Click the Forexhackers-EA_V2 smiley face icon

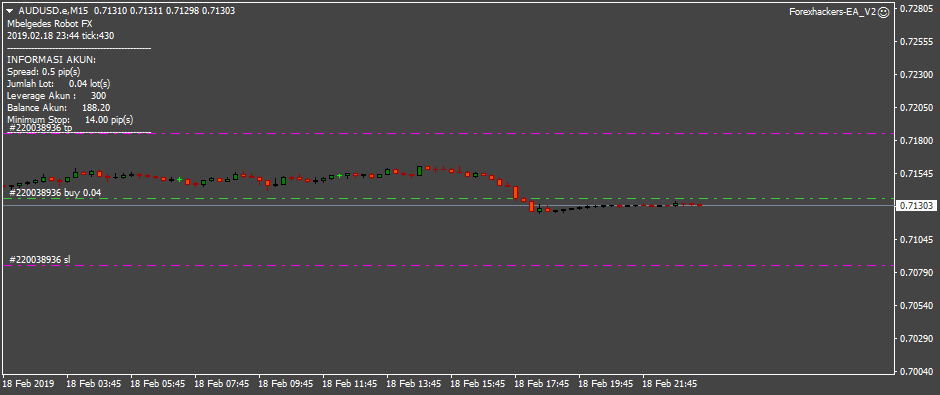tap(883, 13)
